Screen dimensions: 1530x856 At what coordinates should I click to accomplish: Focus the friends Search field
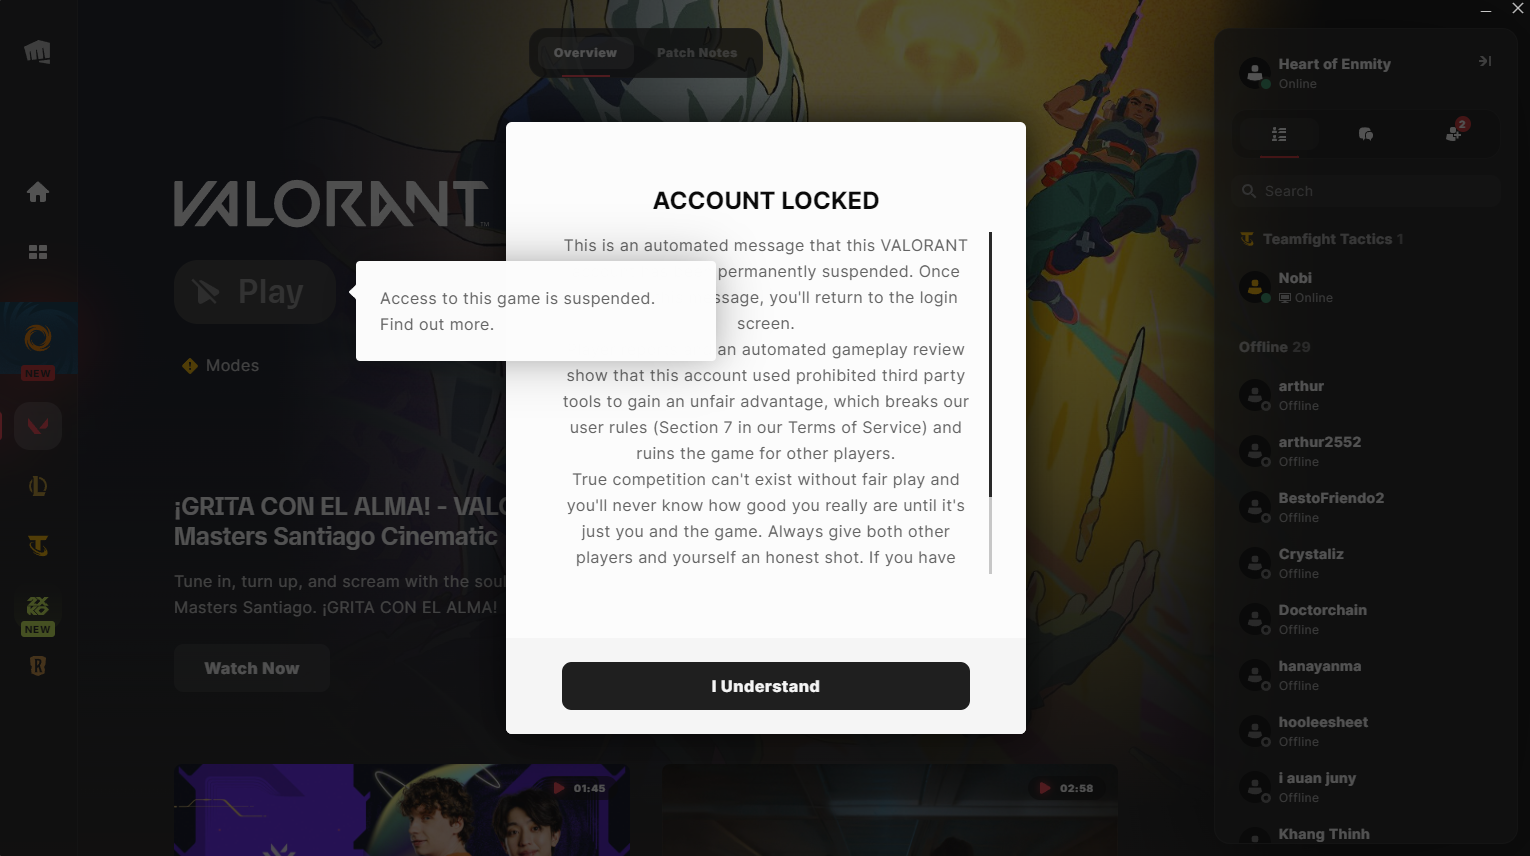pyautogui.click(x=1366, y=191)
